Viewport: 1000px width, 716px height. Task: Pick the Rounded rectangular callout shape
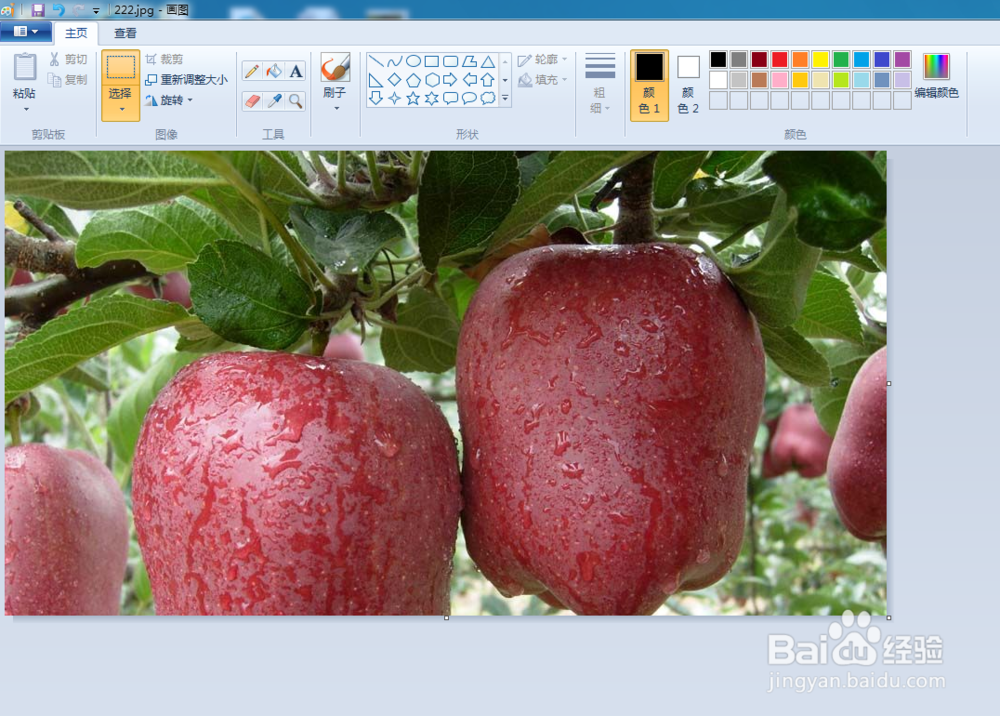point(450,98)
